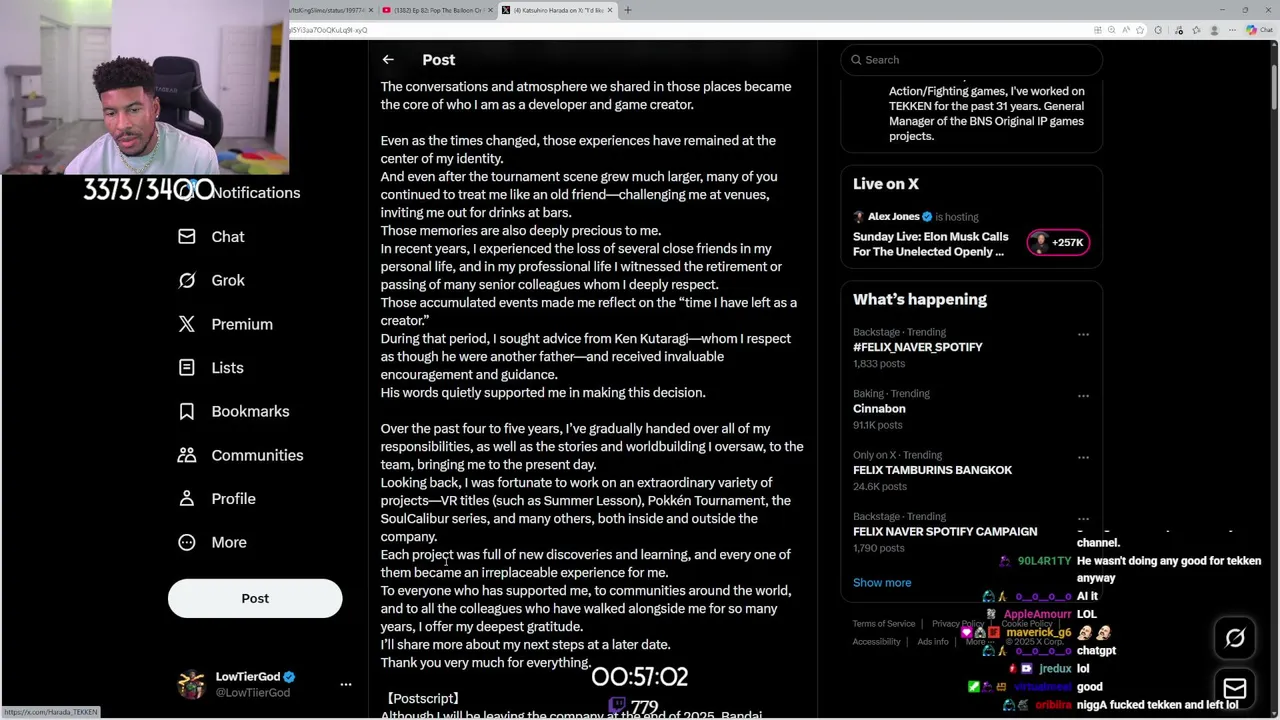Open the Grok icon in sidebar
Image resolution: width=1280 pixels, height=720 pixels.
point(187,281)
